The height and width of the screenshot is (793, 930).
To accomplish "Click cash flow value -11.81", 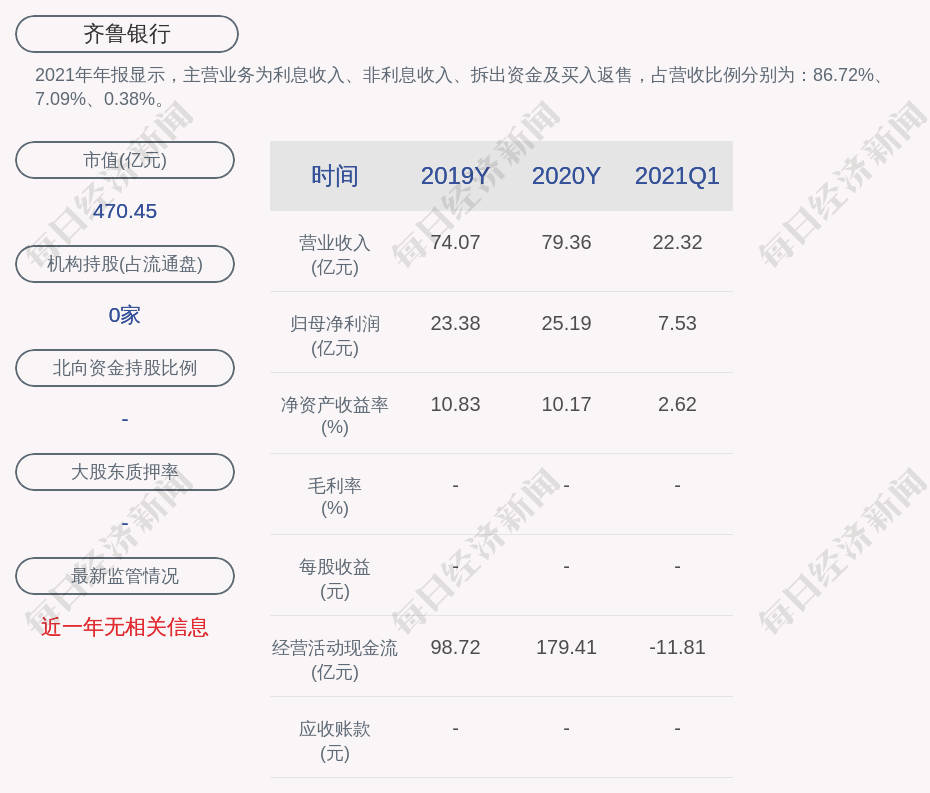I will click(677, 648).
